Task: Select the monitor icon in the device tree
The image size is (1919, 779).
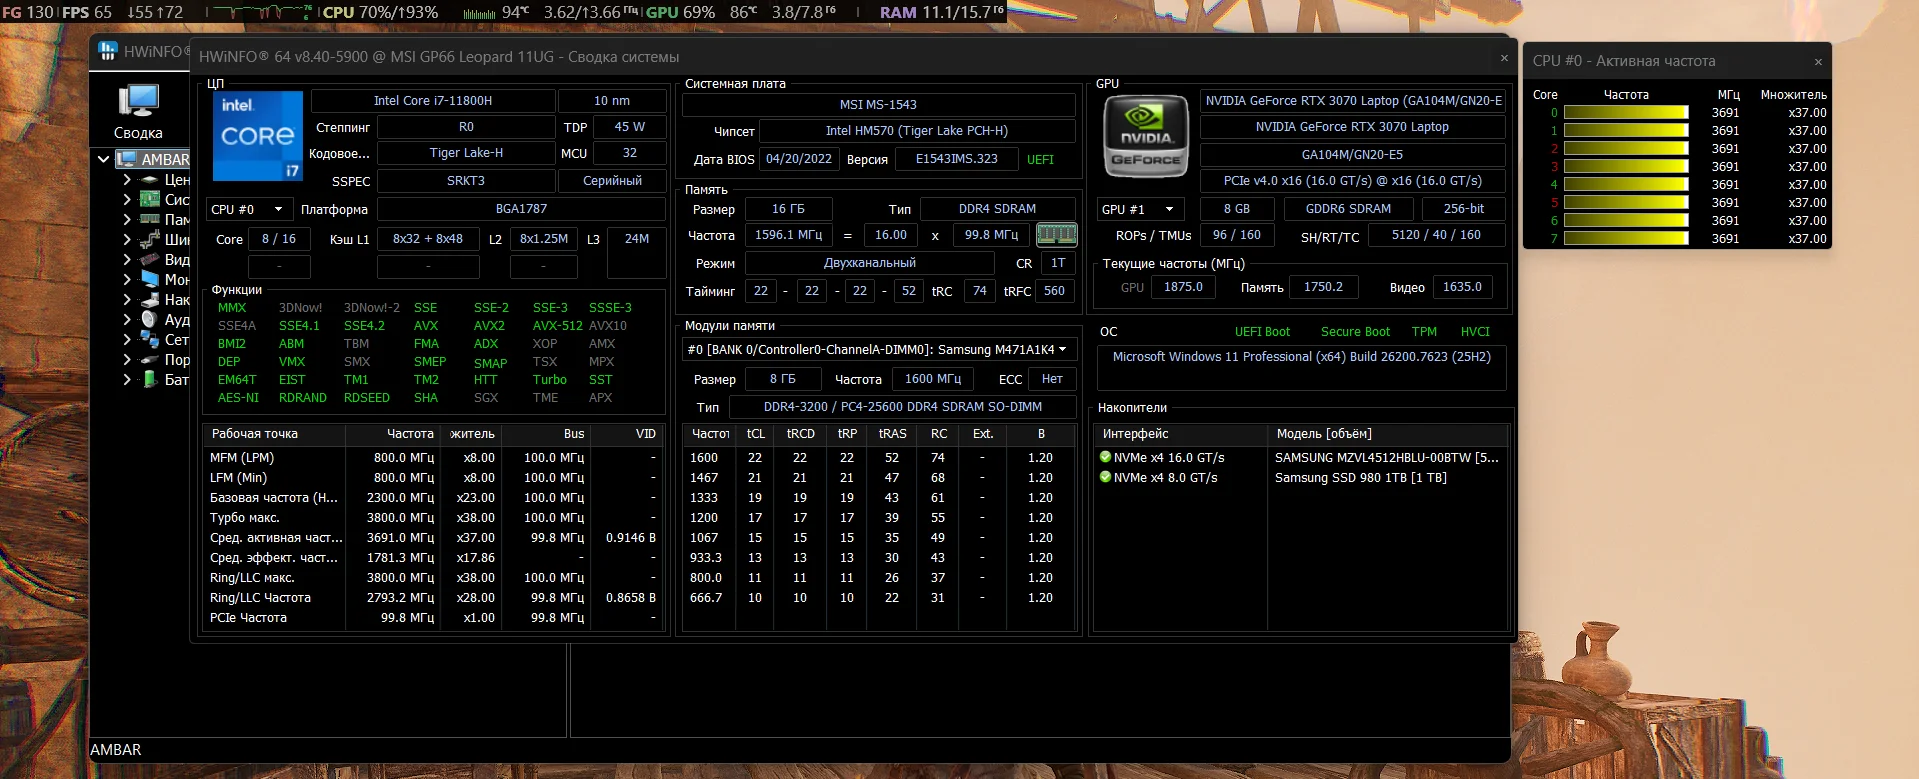Action: point(150,279)
